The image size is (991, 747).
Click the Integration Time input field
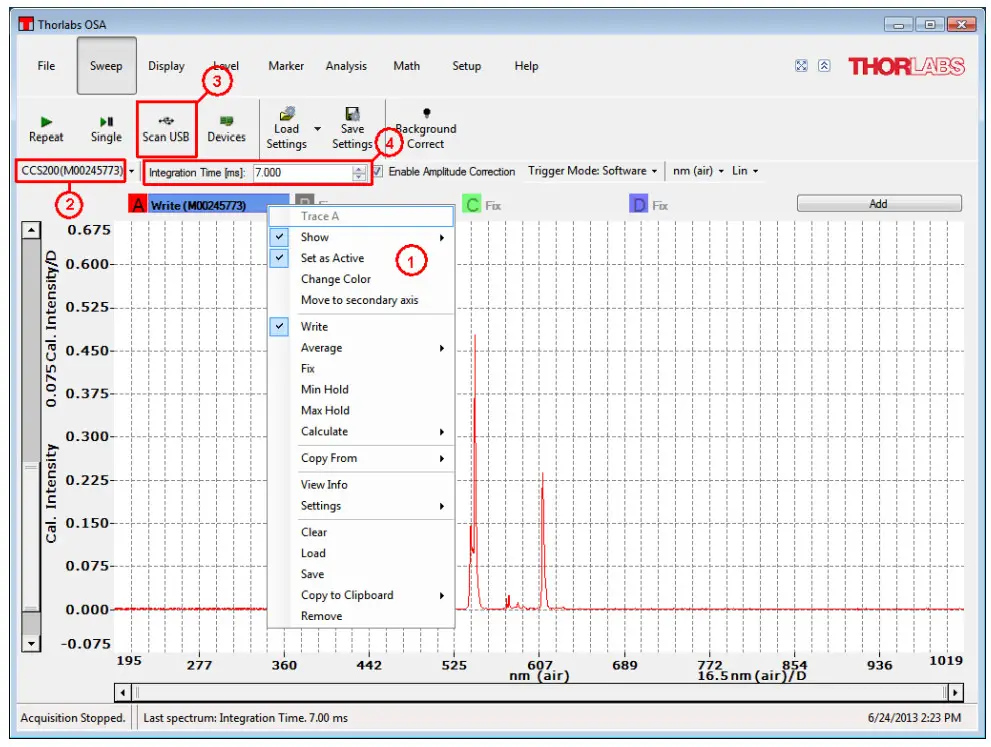[300, 171]
